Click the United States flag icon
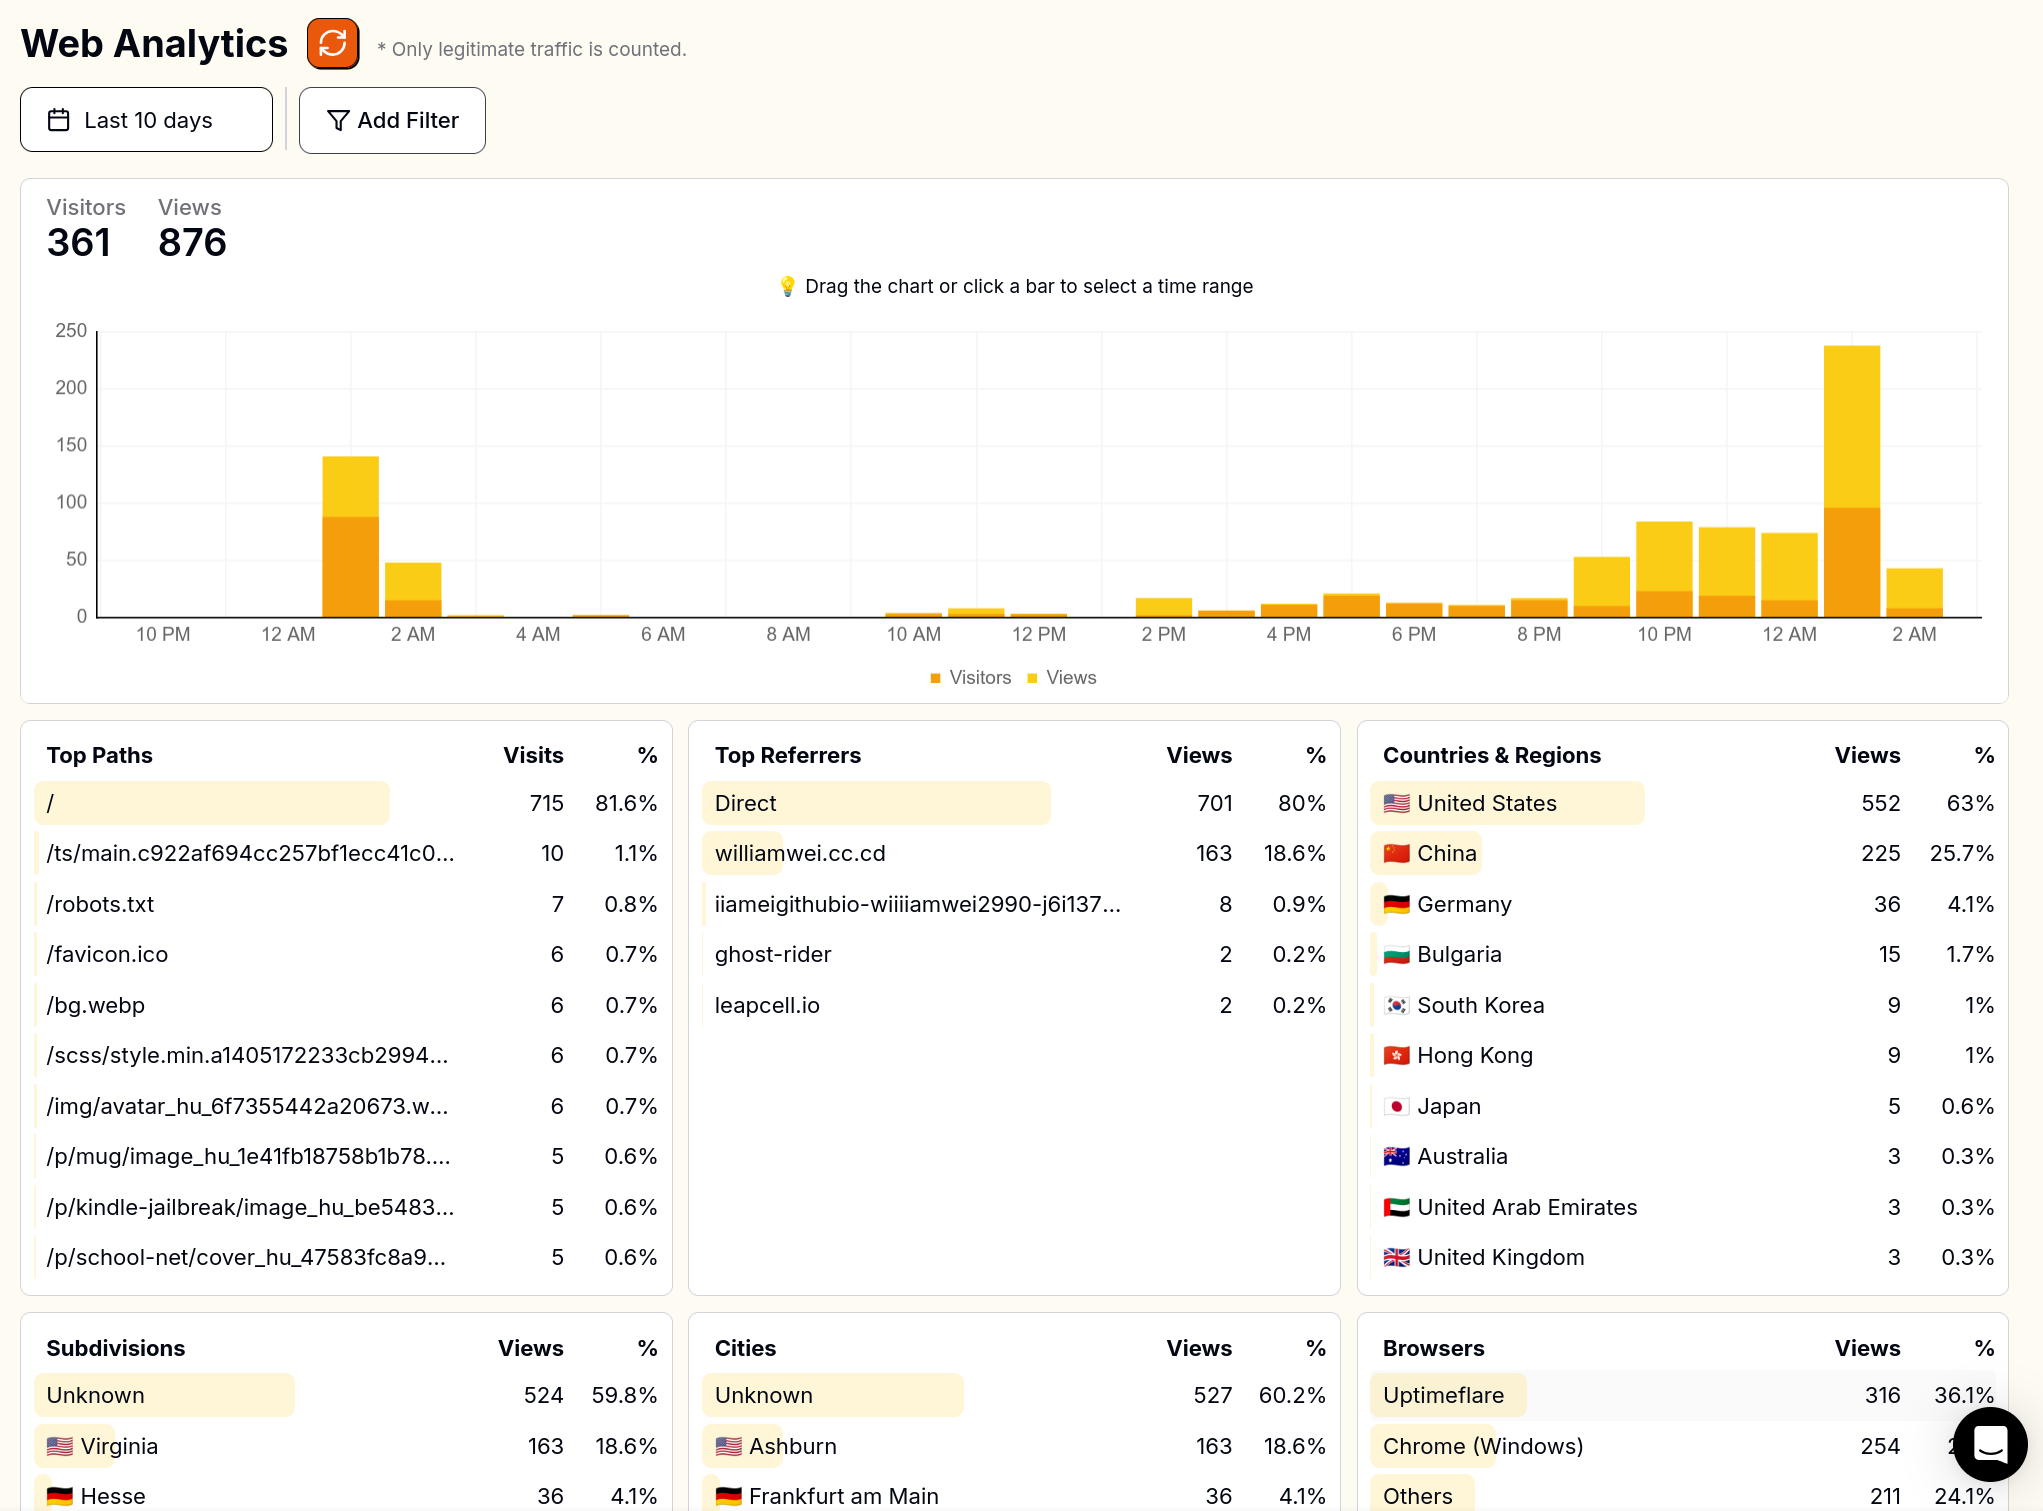 pos(1396,803)
